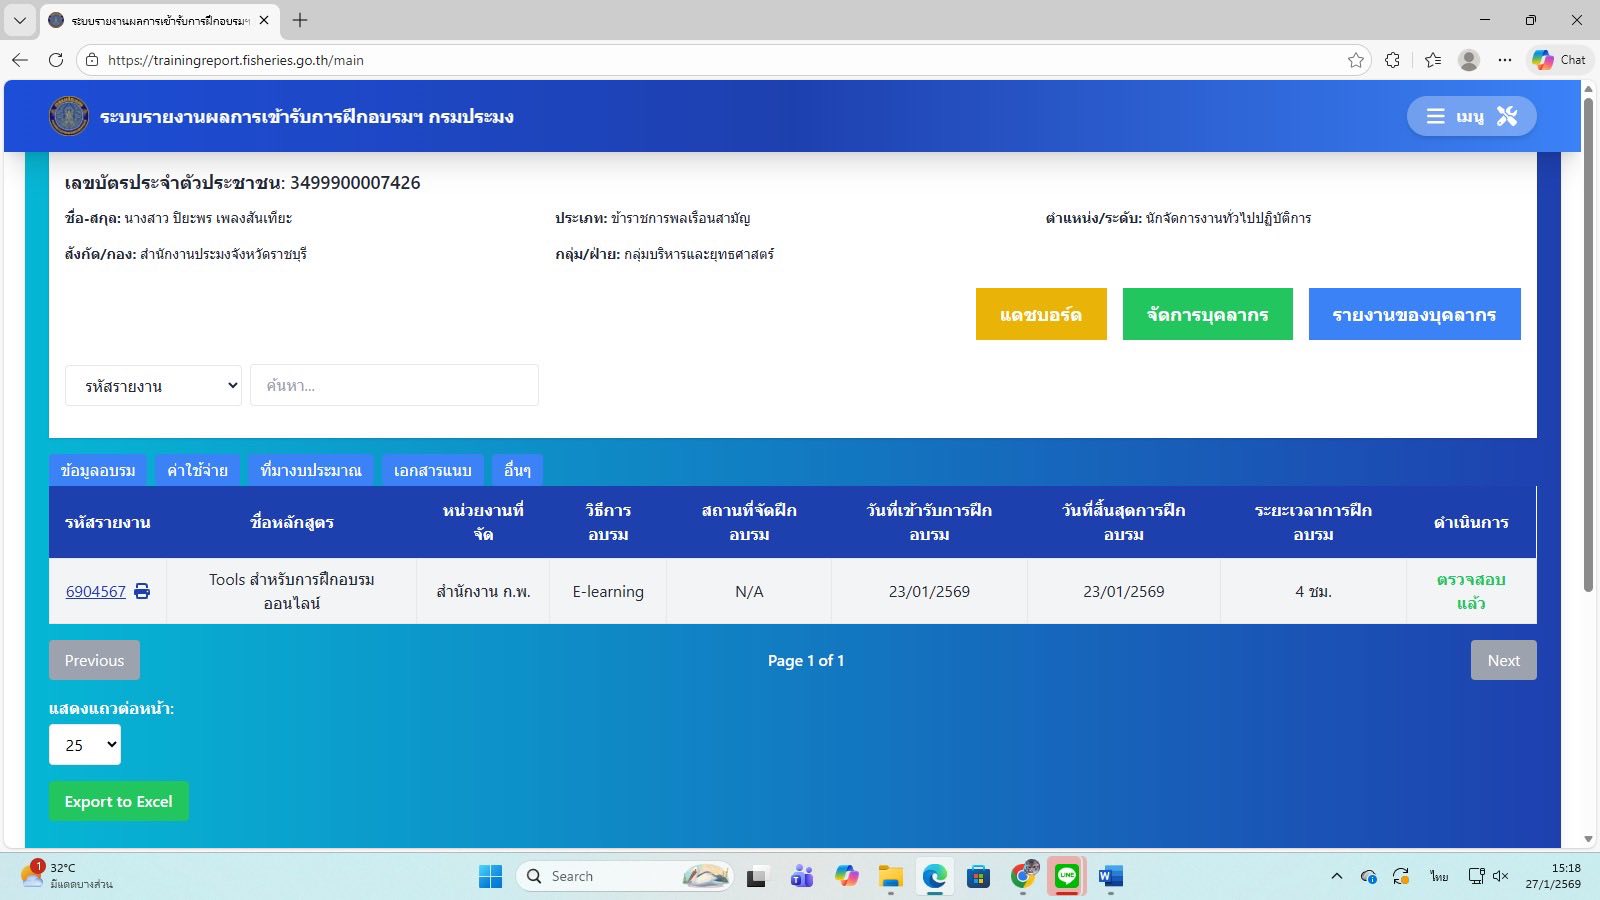
Task: Expand the รหัสรายงาน search field dropdown
Action: pyautogui.click(x=153, y=386)
